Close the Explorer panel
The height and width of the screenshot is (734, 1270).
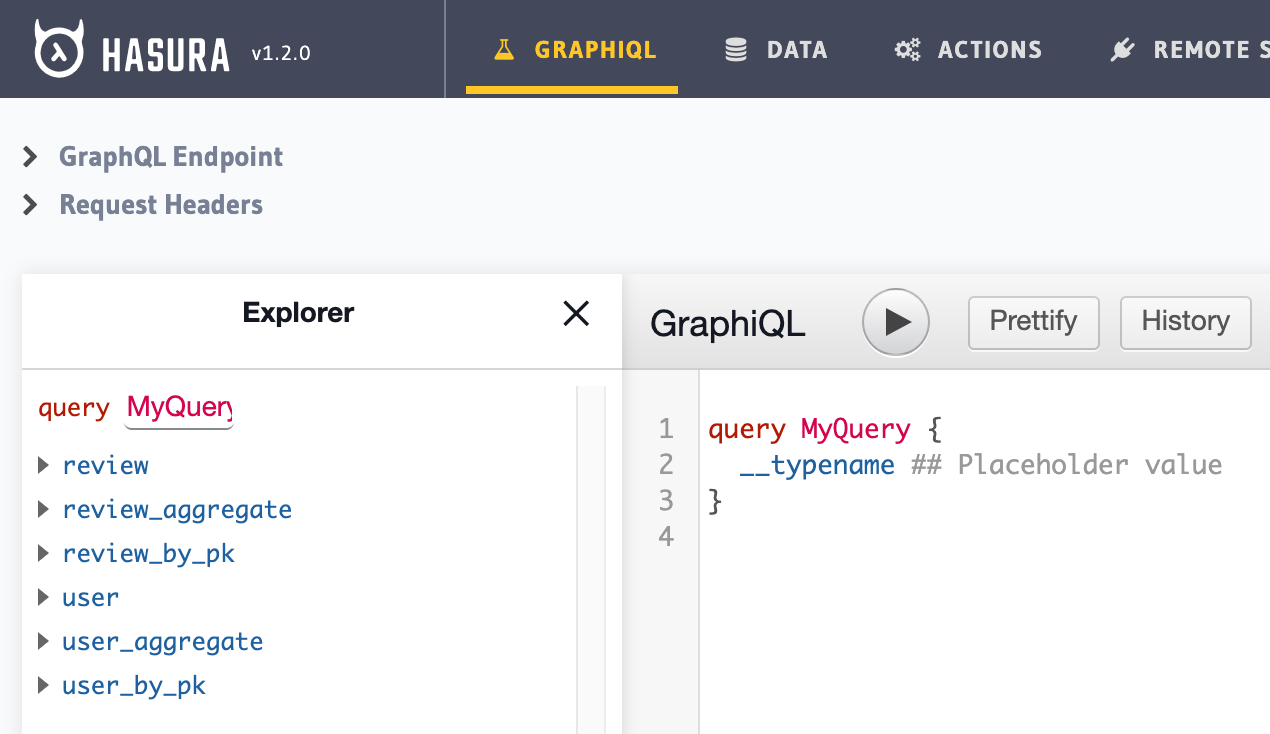coord(576,314)
